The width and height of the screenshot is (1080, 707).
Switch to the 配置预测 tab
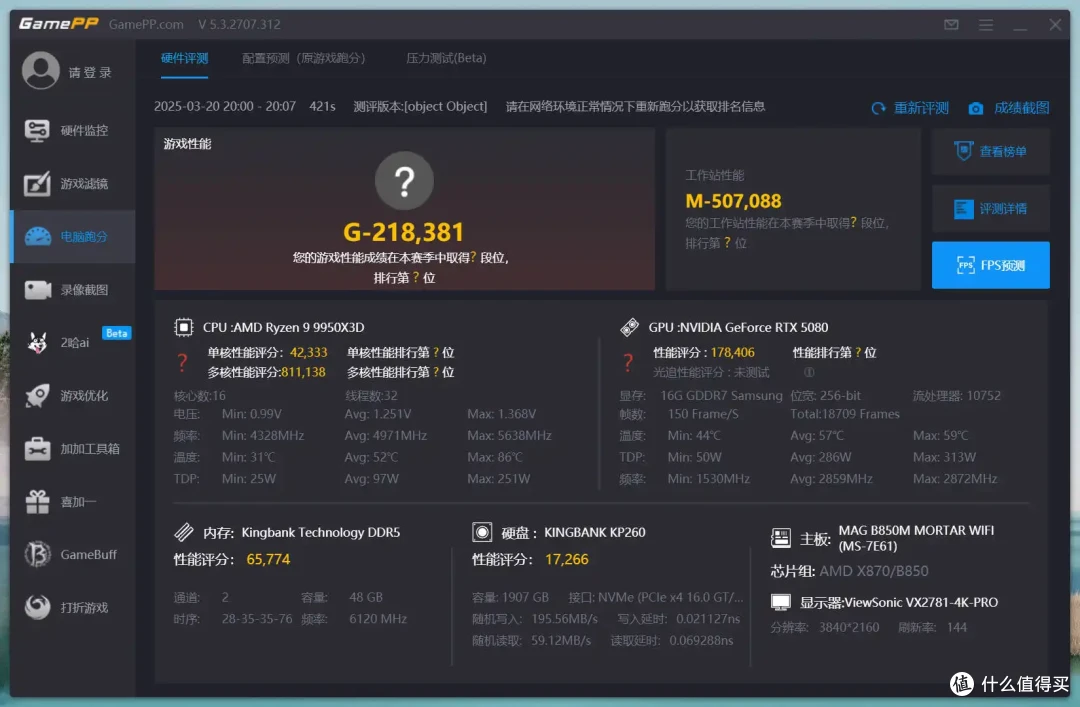304,59
